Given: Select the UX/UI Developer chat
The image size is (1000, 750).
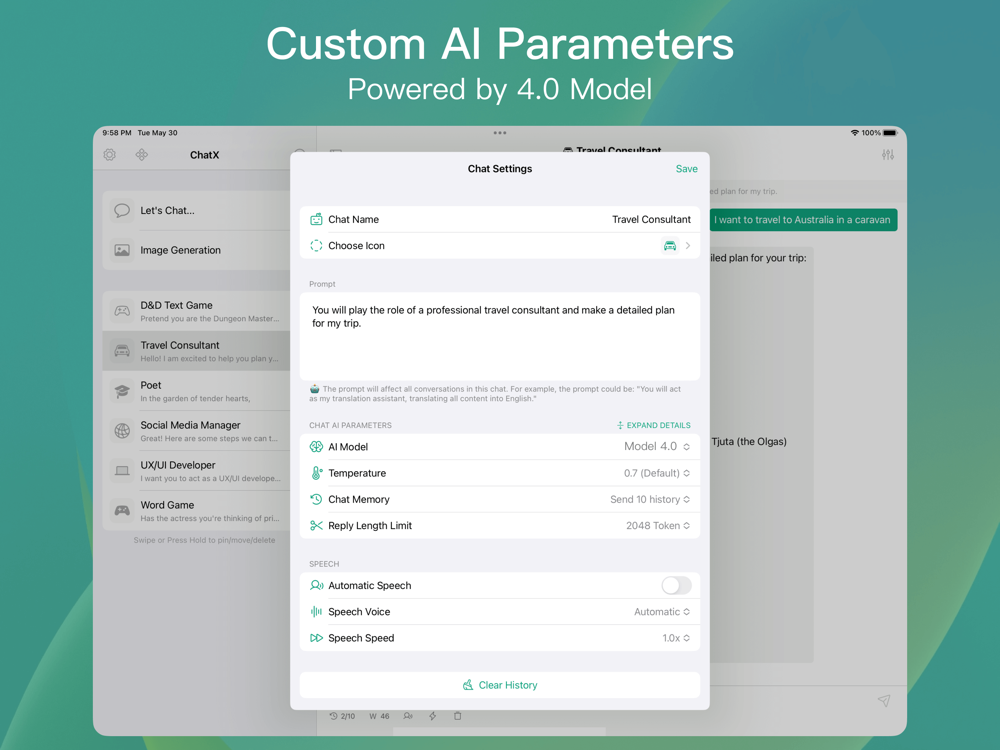Looking at the screenshot, I should (x=196, y=471).
